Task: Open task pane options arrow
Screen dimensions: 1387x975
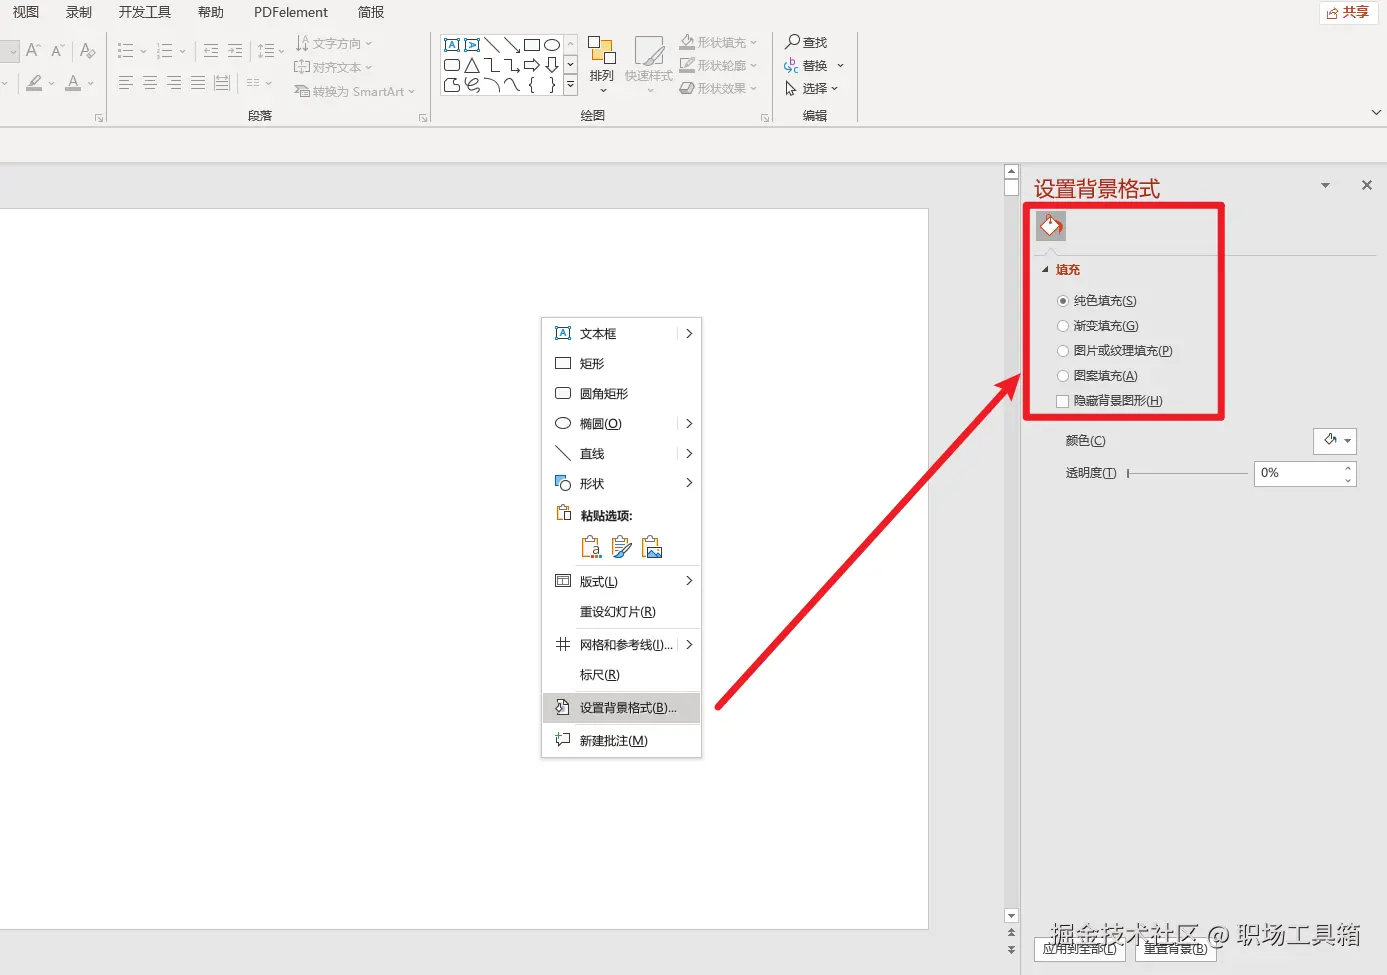Action: click(1325, 186)
